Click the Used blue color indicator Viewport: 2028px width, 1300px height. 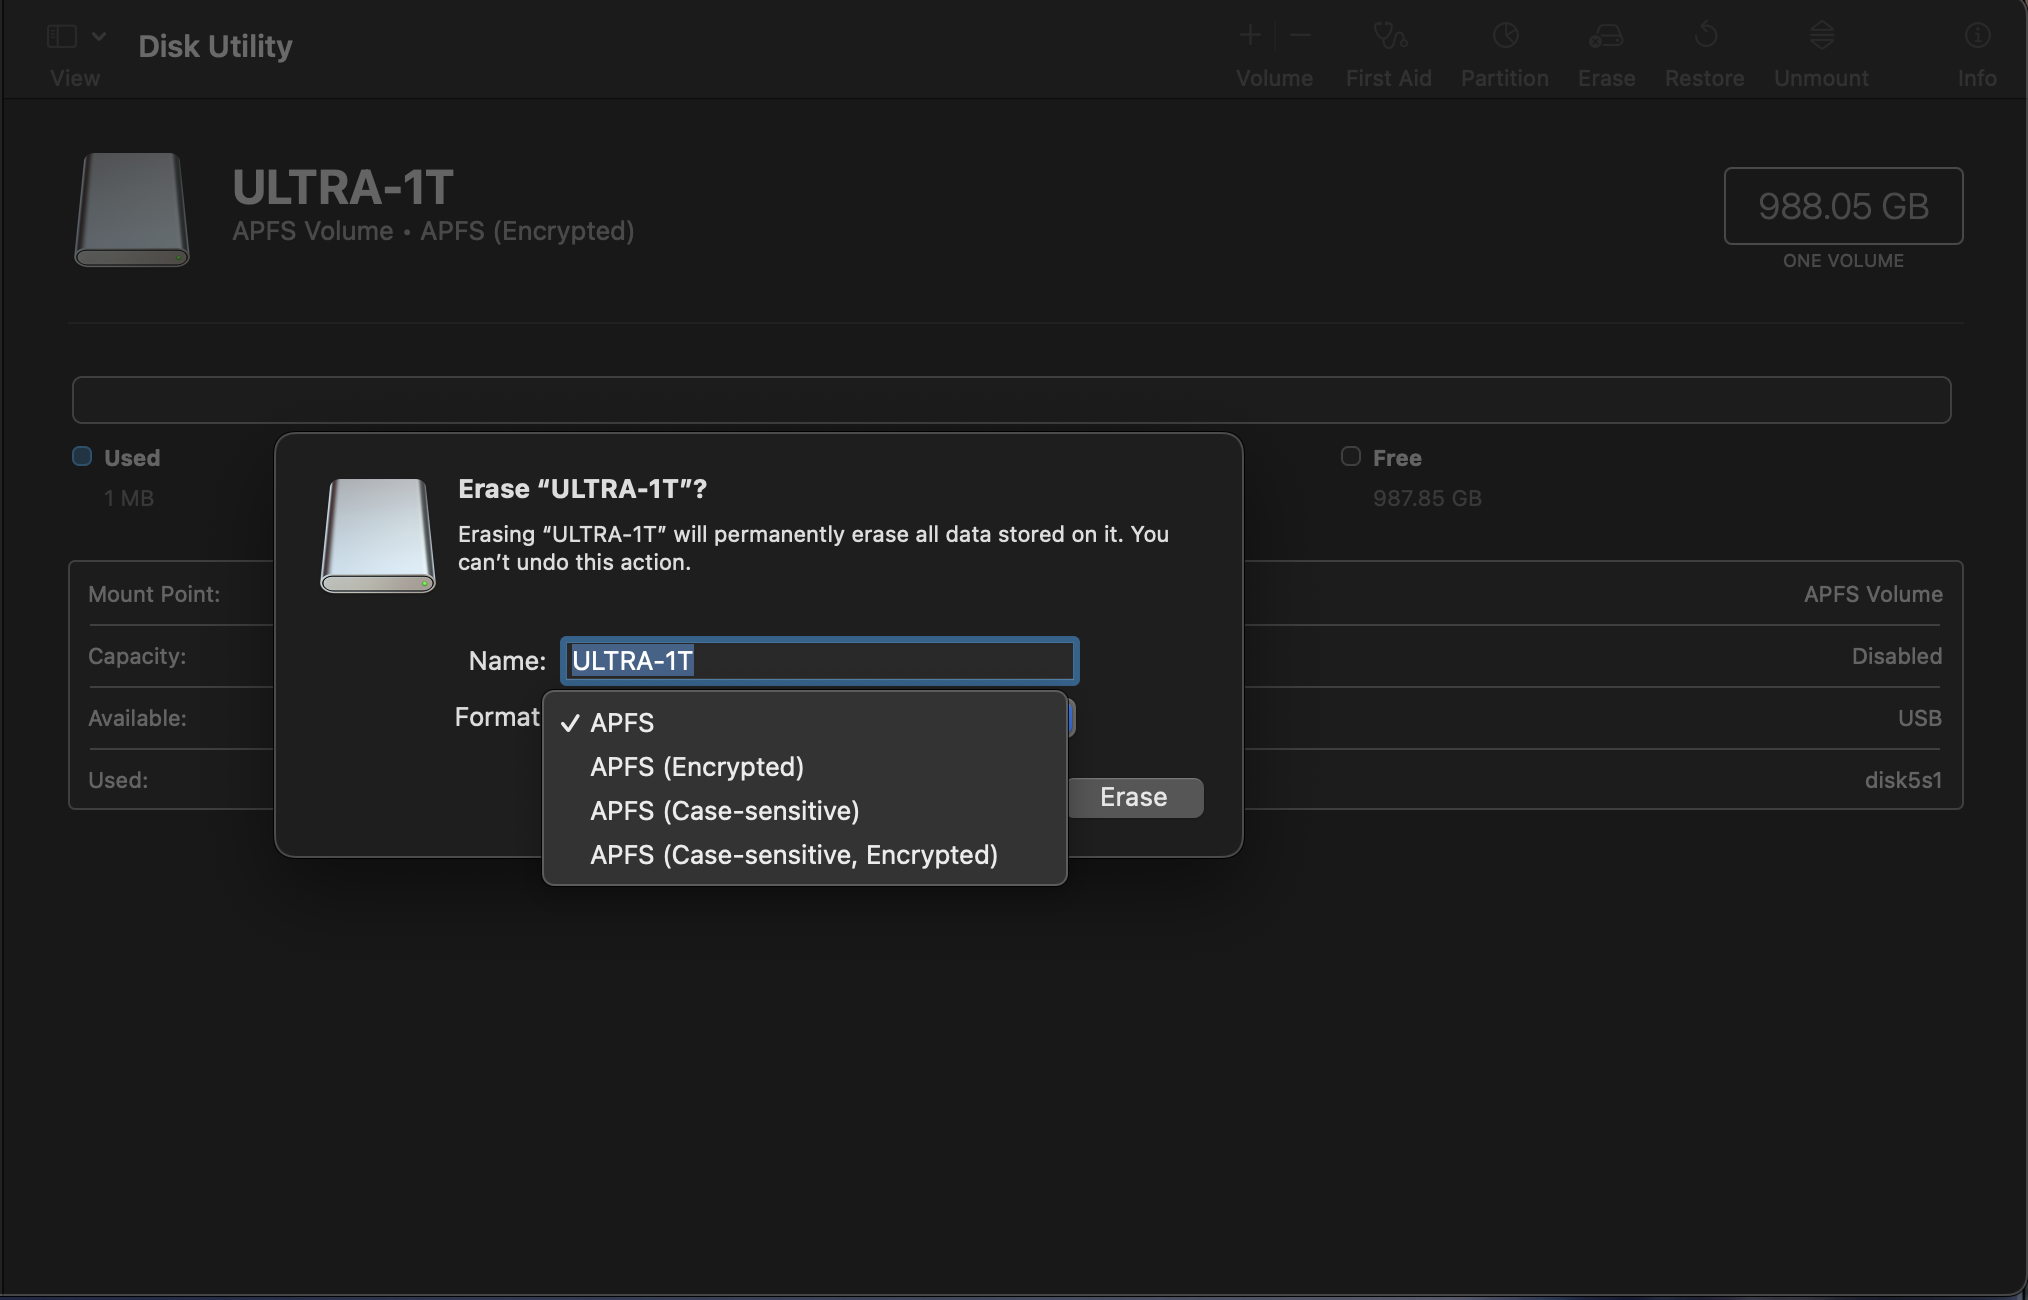pyautogui.click(x=82, y=457)
